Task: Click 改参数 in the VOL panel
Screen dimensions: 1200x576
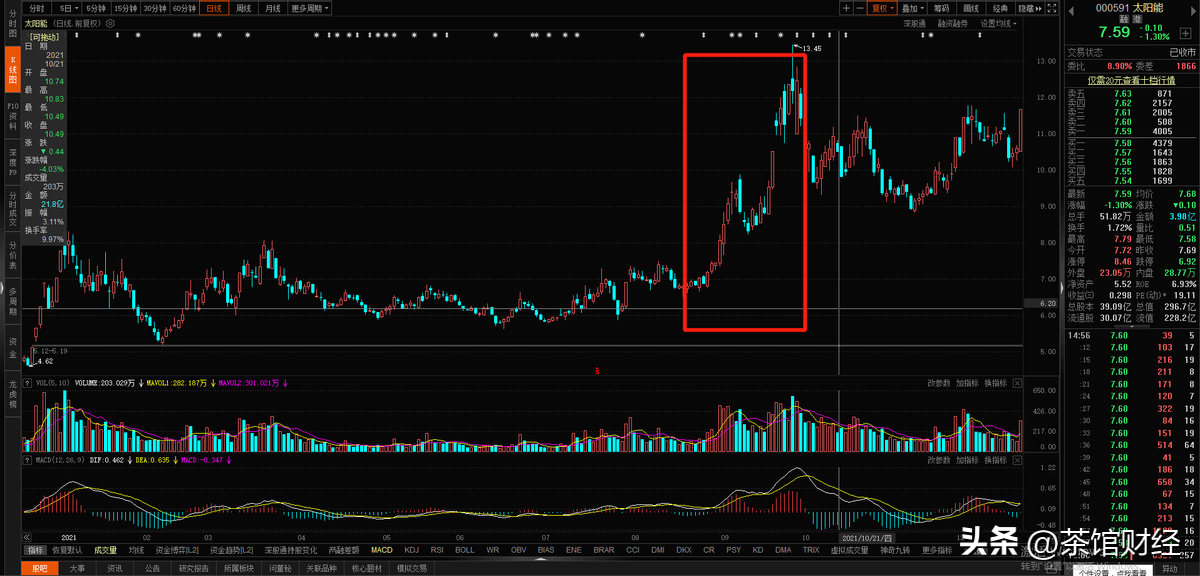Action: (938, 383)
